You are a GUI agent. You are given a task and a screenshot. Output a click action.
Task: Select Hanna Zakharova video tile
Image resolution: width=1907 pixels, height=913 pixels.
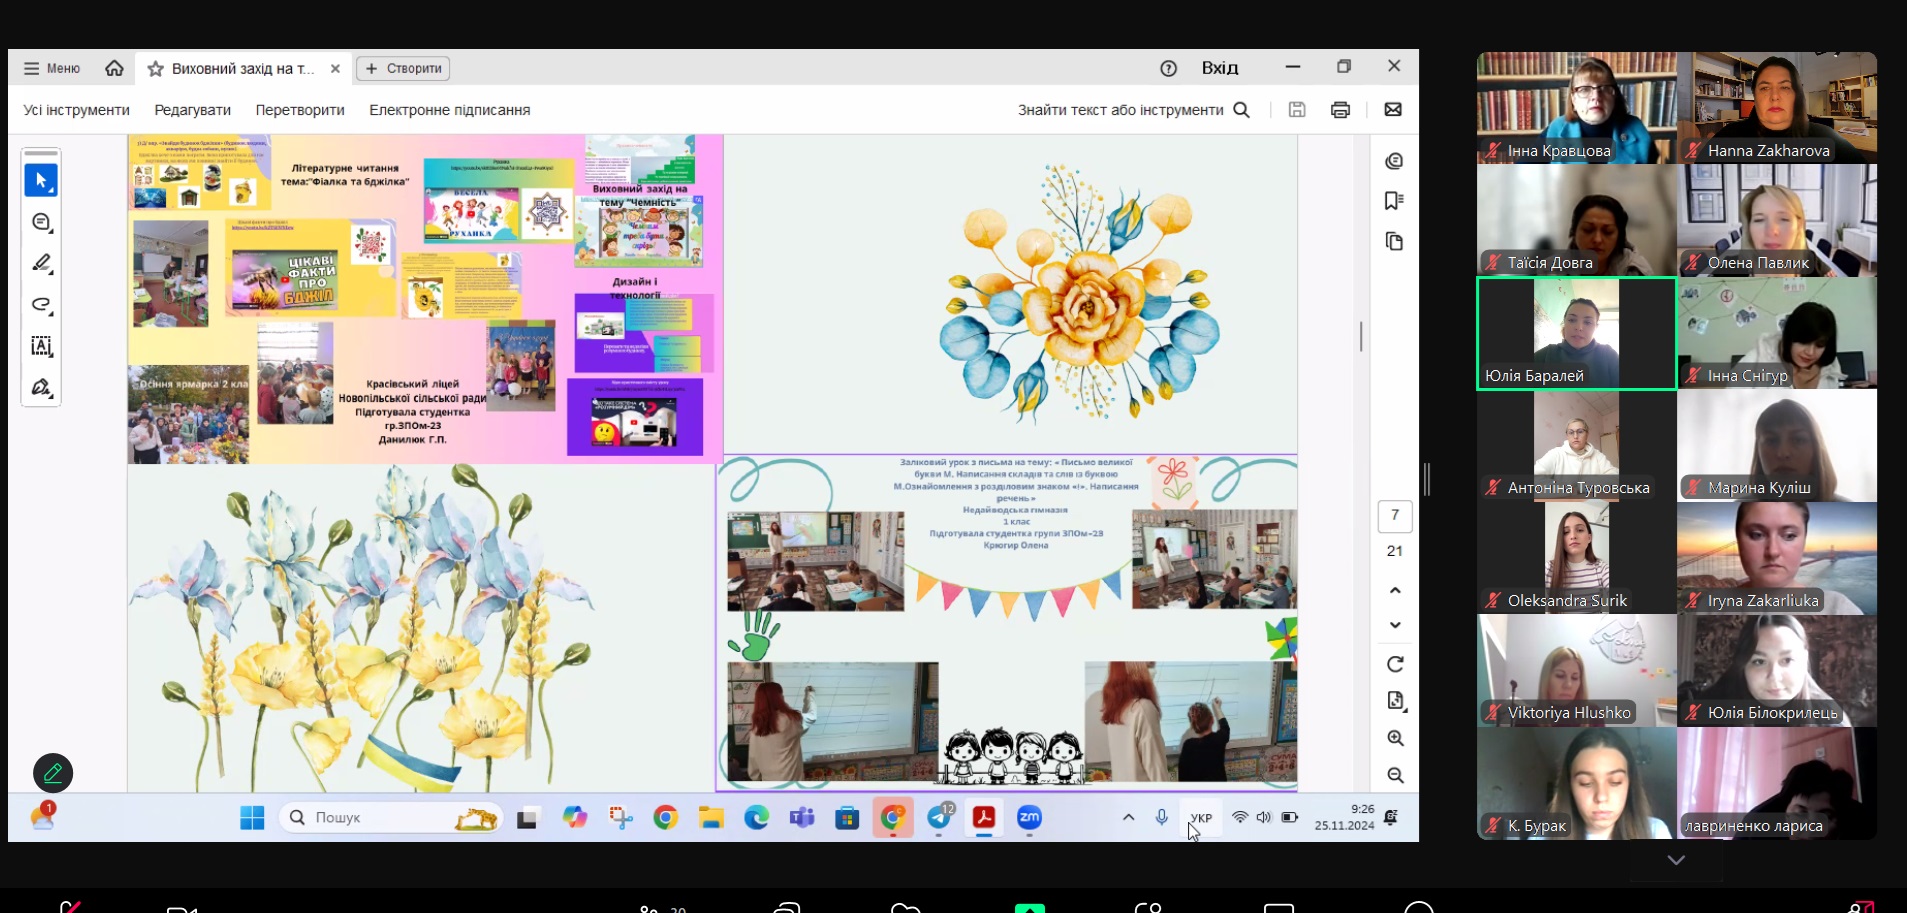1777,108
